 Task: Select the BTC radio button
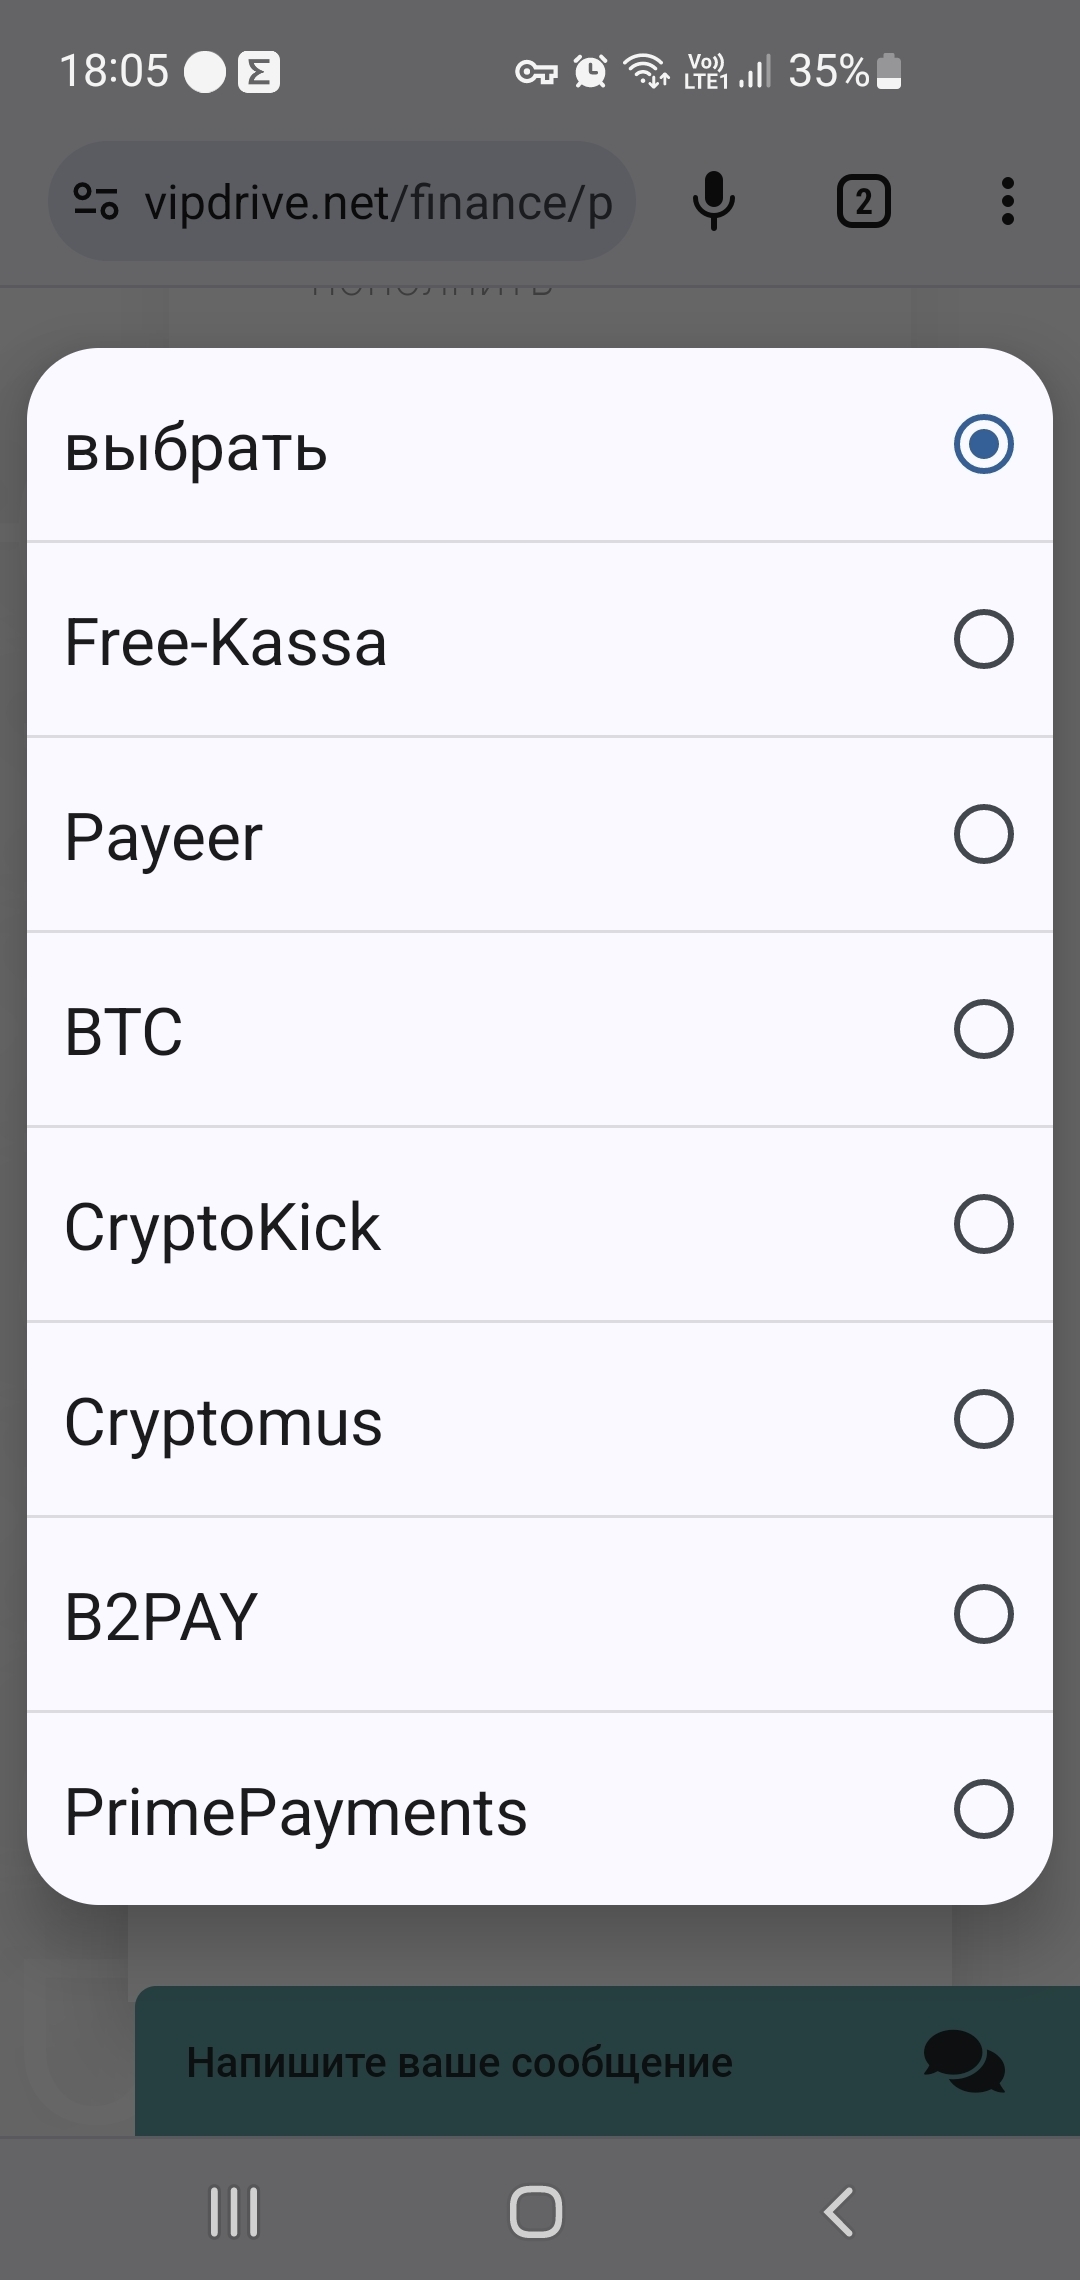click(983, 1029)
